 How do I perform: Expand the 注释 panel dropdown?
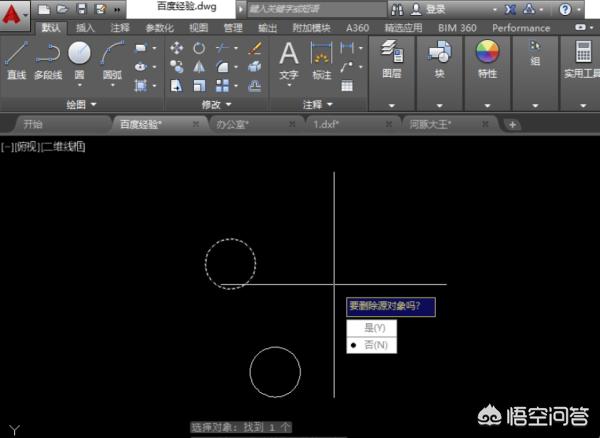tap(319, 104)
